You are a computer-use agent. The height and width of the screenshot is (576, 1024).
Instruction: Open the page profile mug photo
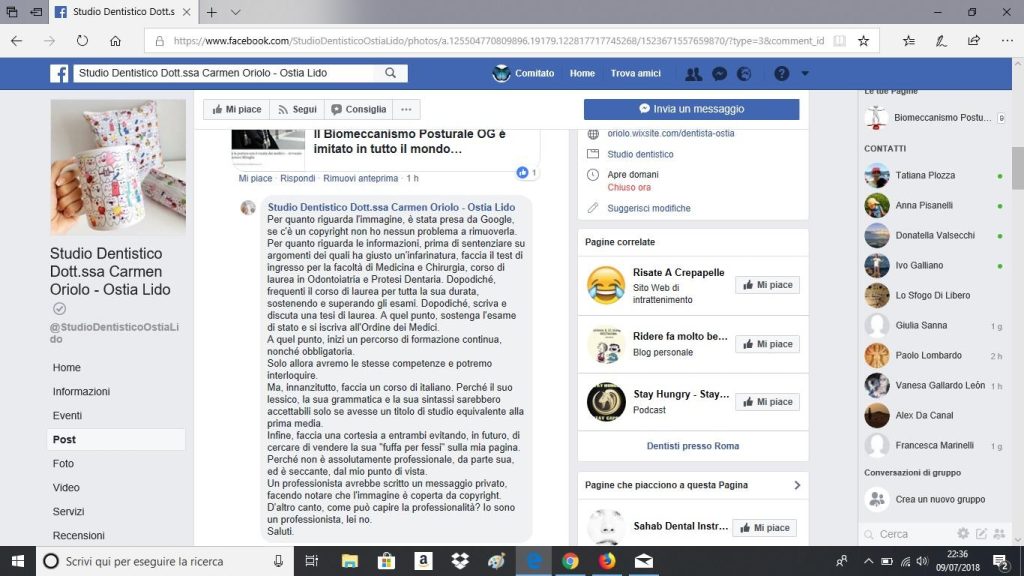point(118,167)
